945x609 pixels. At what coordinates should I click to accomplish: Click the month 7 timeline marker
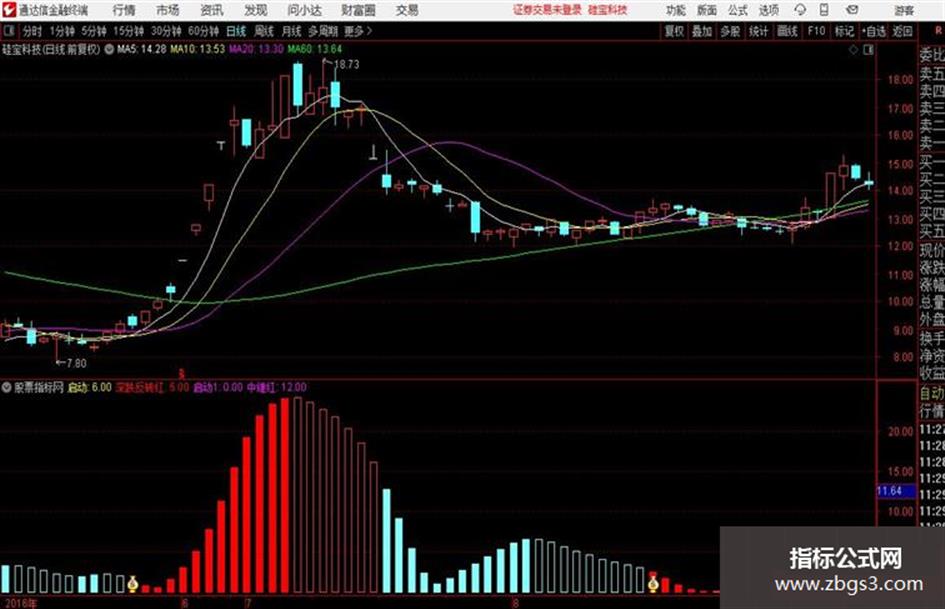tap(248, 603)
